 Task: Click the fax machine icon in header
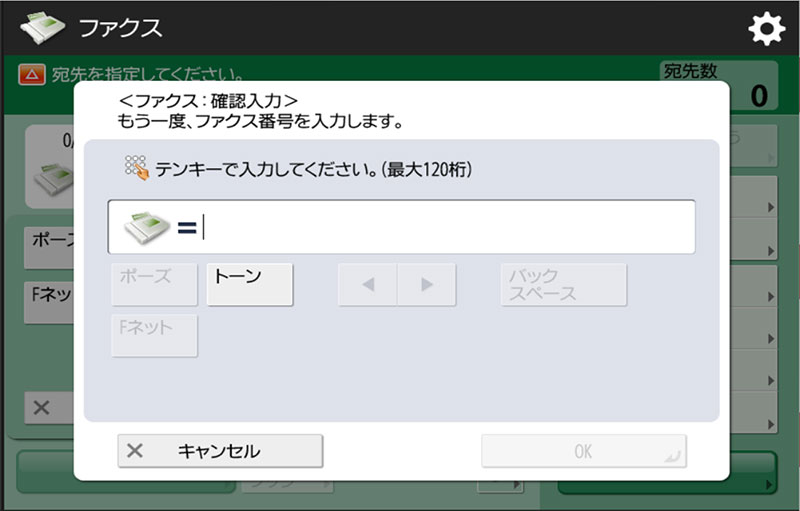(42, 28)
